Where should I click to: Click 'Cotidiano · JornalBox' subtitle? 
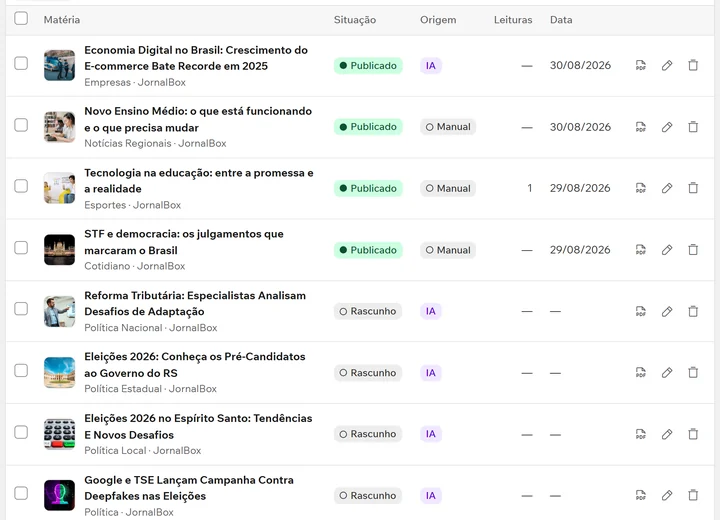135,266
